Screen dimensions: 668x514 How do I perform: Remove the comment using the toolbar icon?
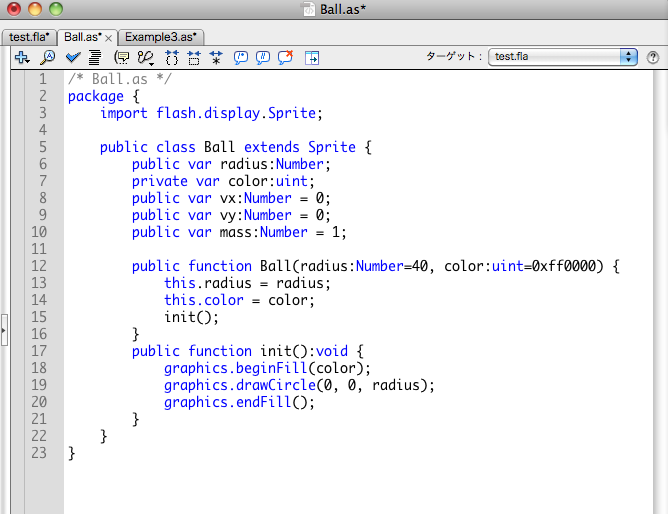[285, 58]
